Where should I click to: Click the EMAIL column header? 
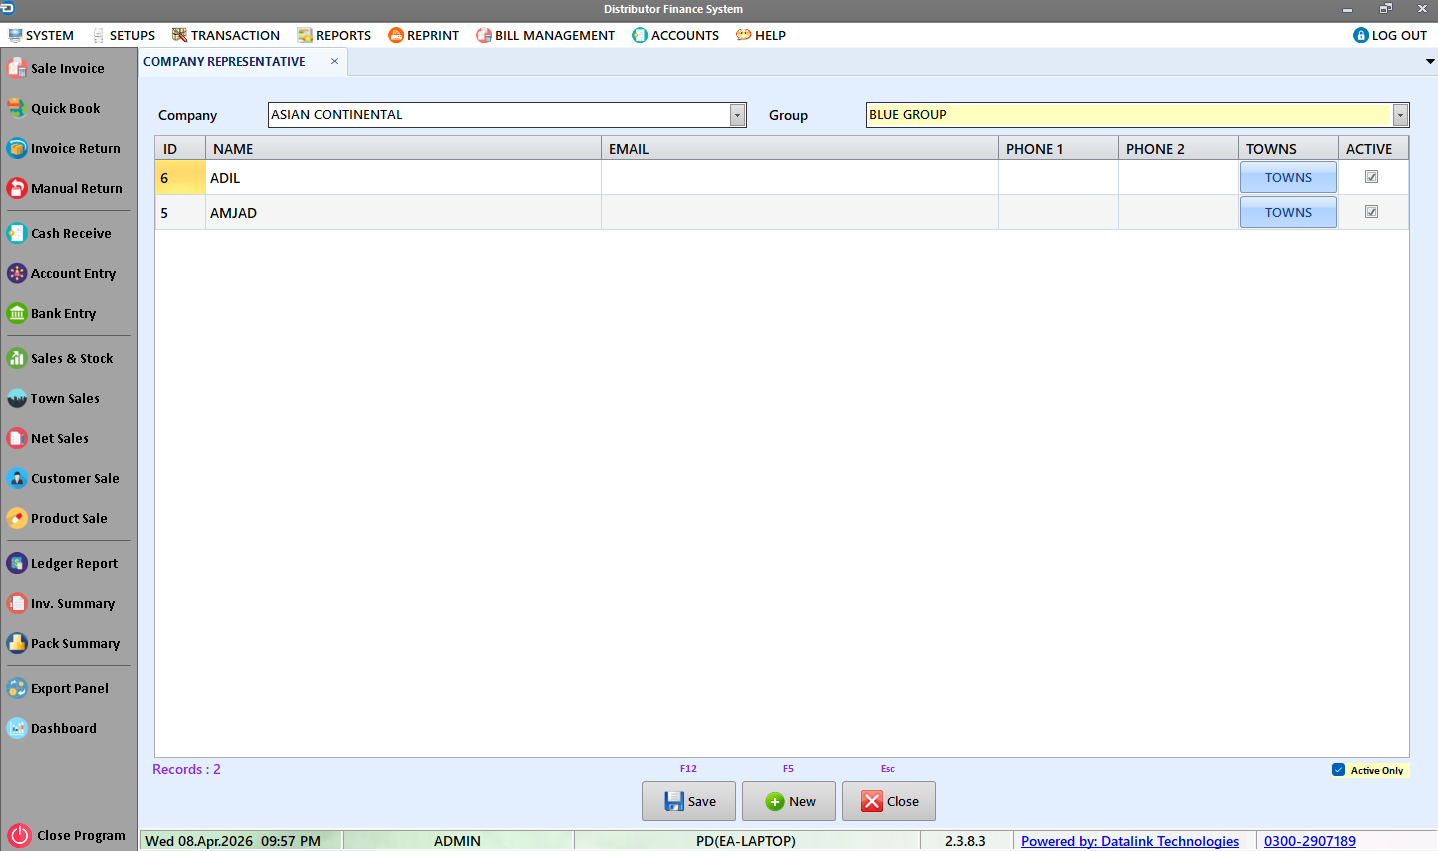click(800, 149)
